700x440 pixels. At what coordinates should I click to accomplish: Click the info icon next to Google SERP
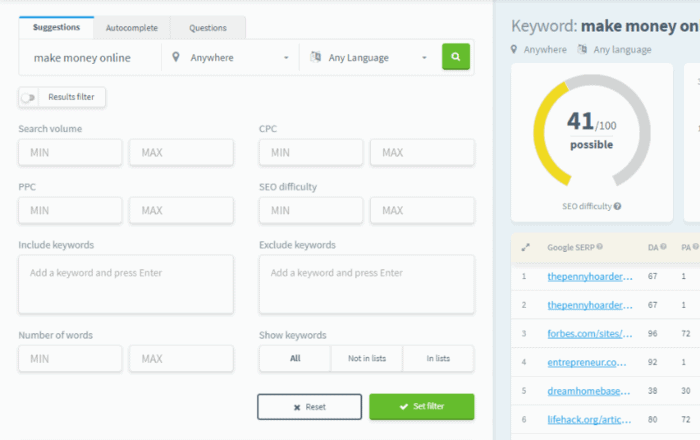[600, 246]
